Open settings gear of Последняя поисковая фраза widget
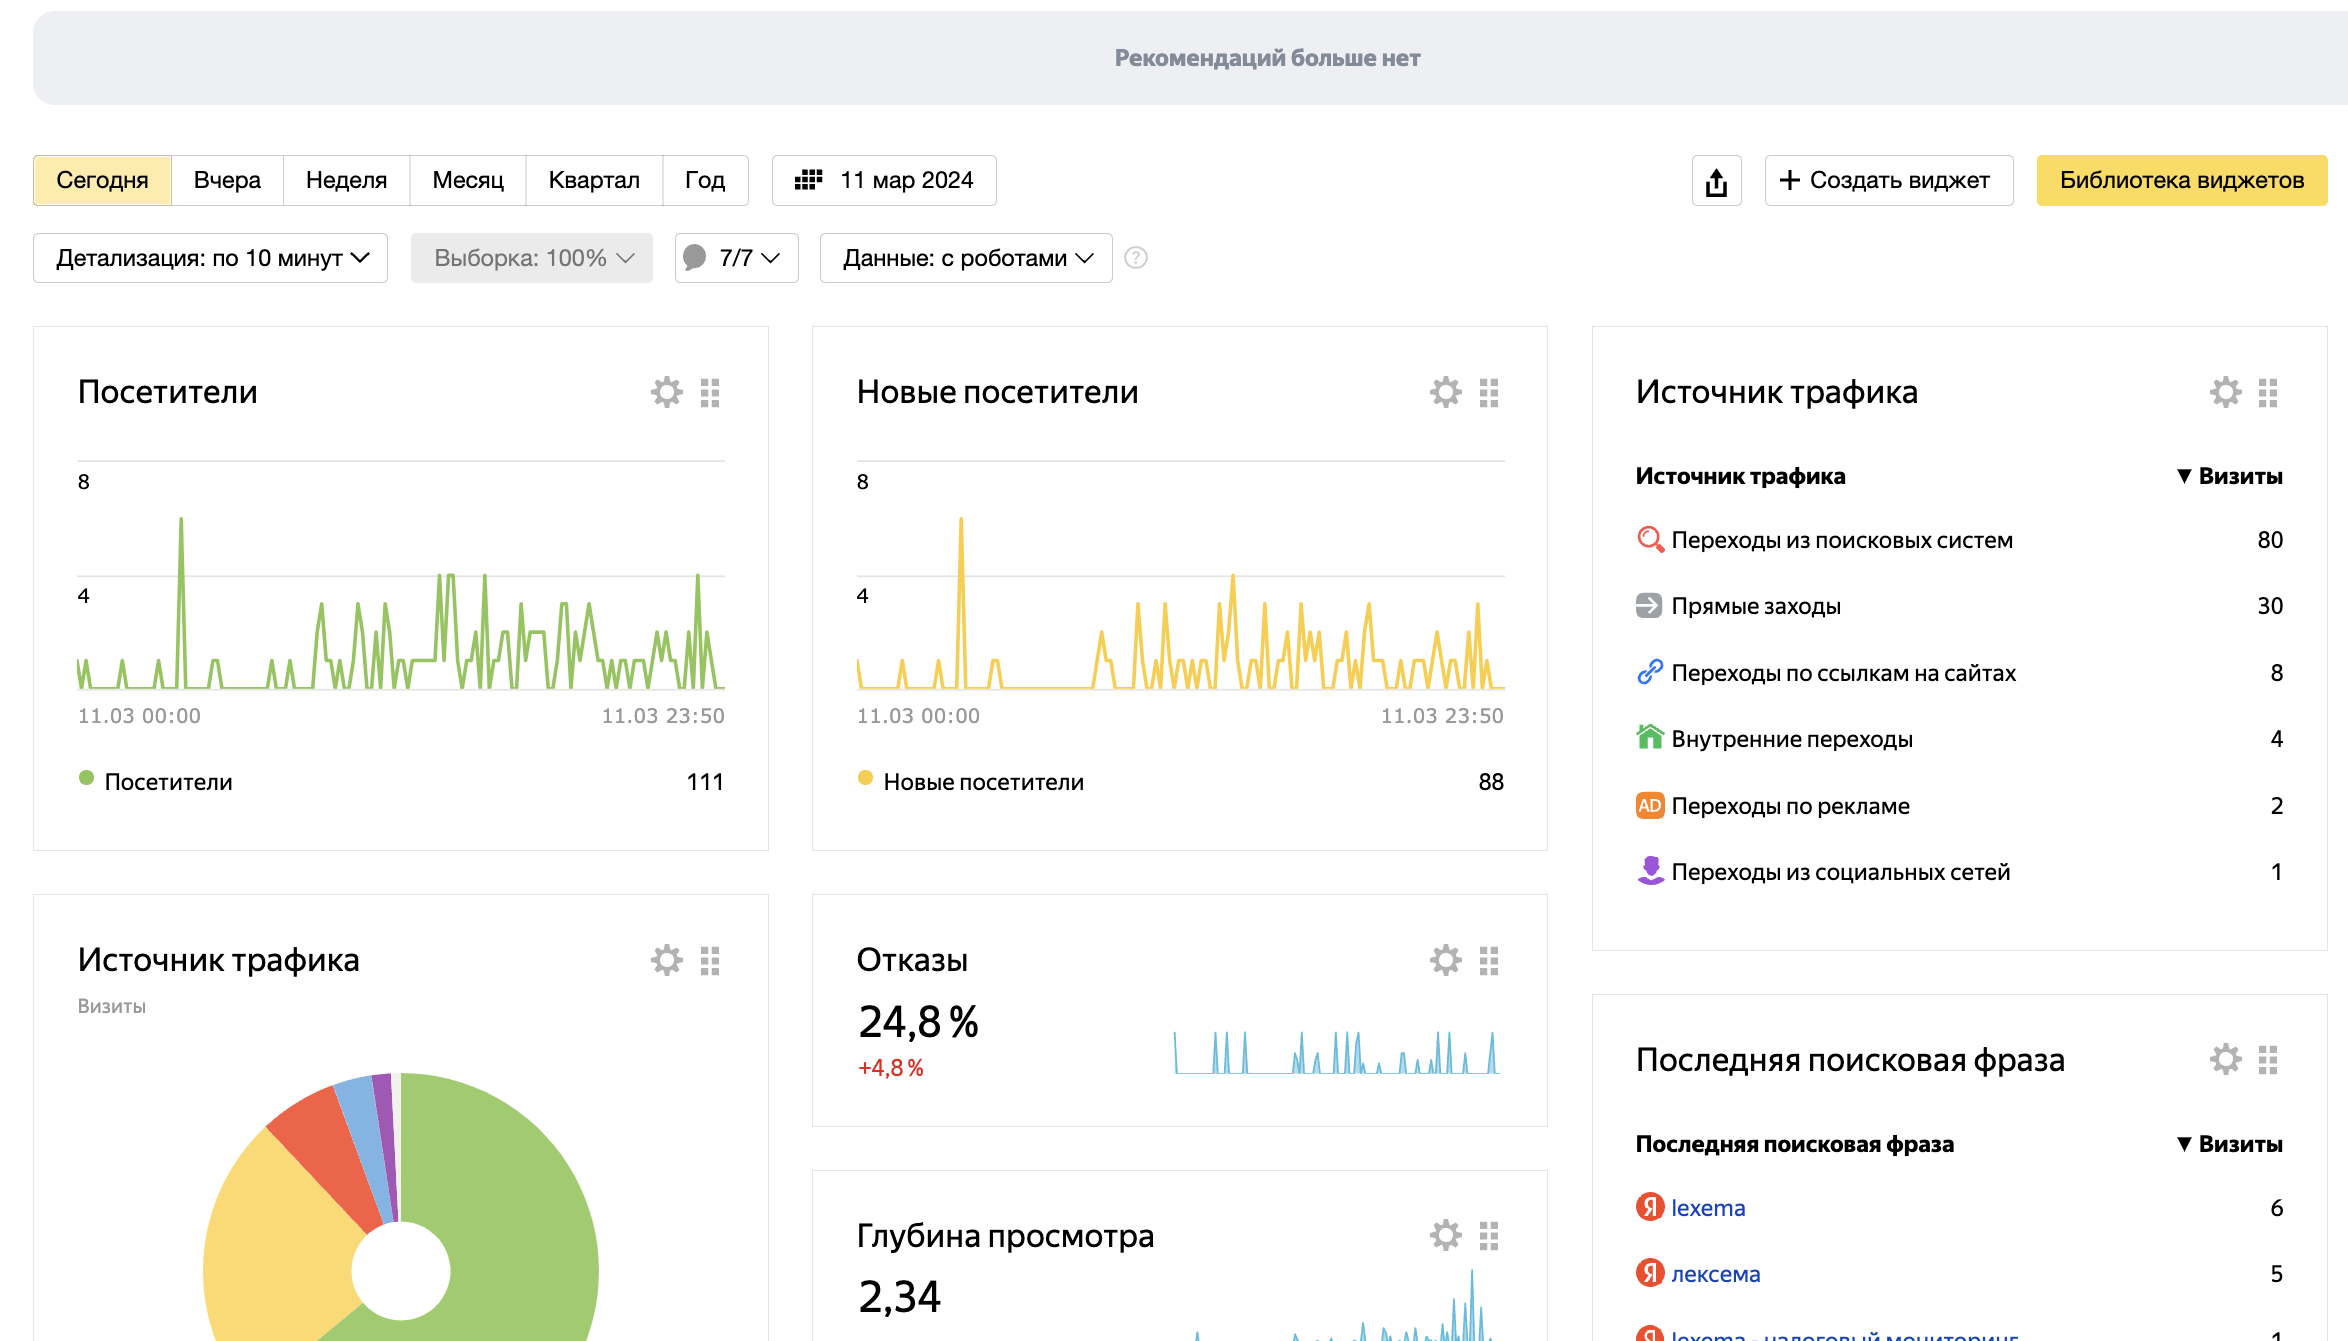This screenshot has width=2348, height=1341. pos(2226,1059)
